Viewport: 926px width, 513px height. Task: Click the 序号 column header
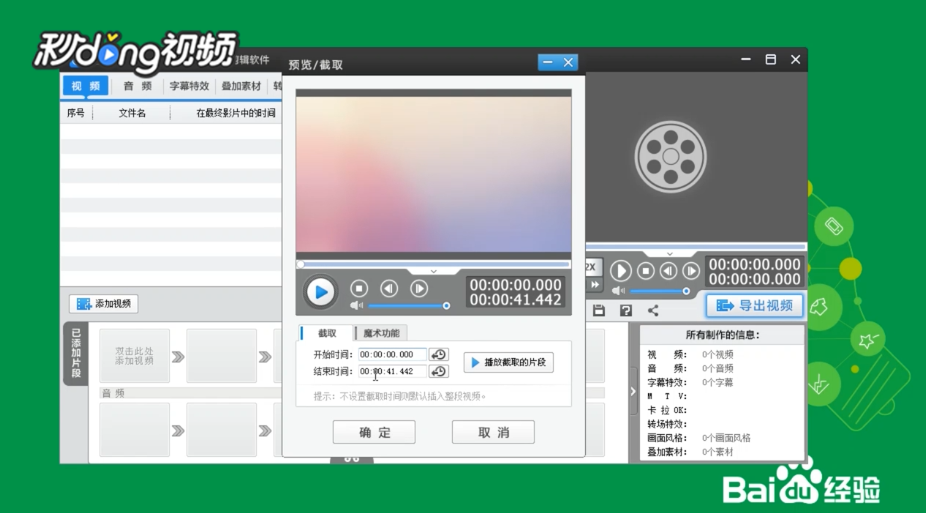pyautogui.click(x=76, y=113)
